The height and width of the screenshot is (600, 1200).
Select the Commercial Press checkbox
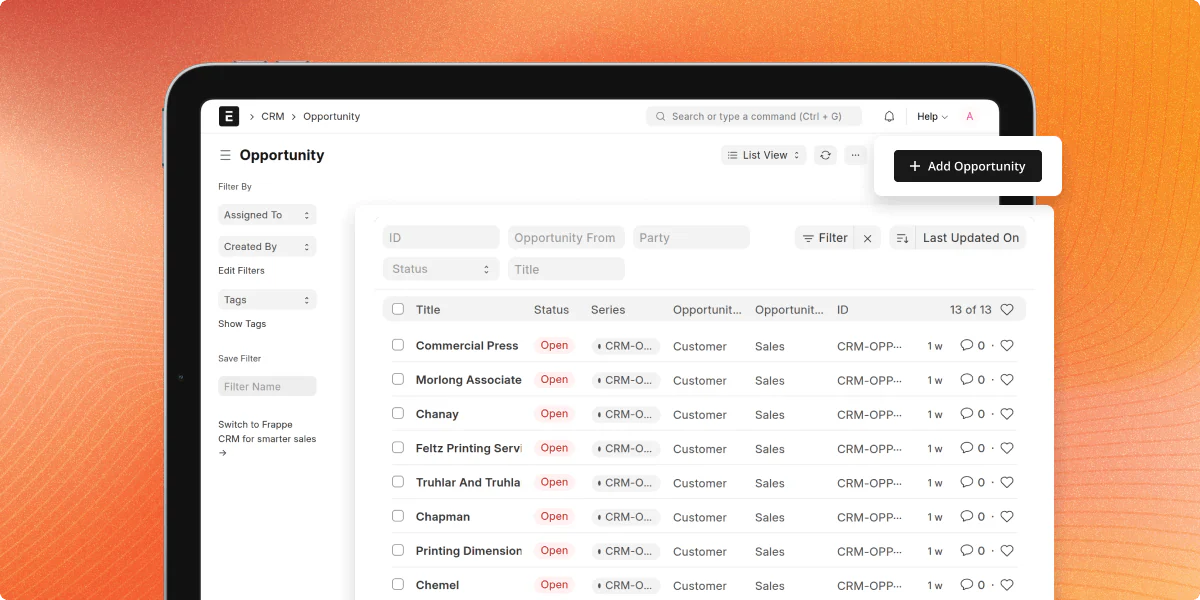pyautogui.click(x=398, y=345)
